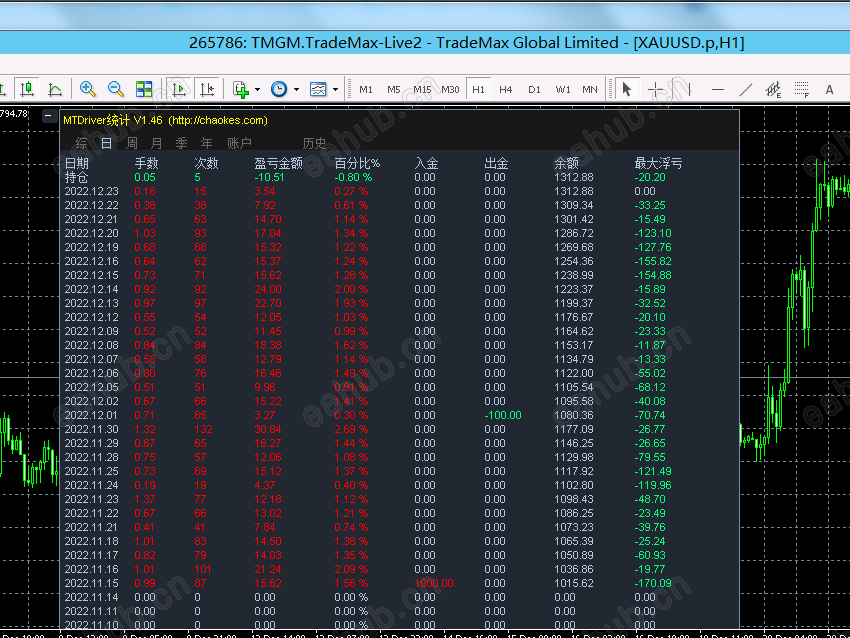Click the 盈亏金额 column header
The image size is (850, 638).
coord(279,163)
